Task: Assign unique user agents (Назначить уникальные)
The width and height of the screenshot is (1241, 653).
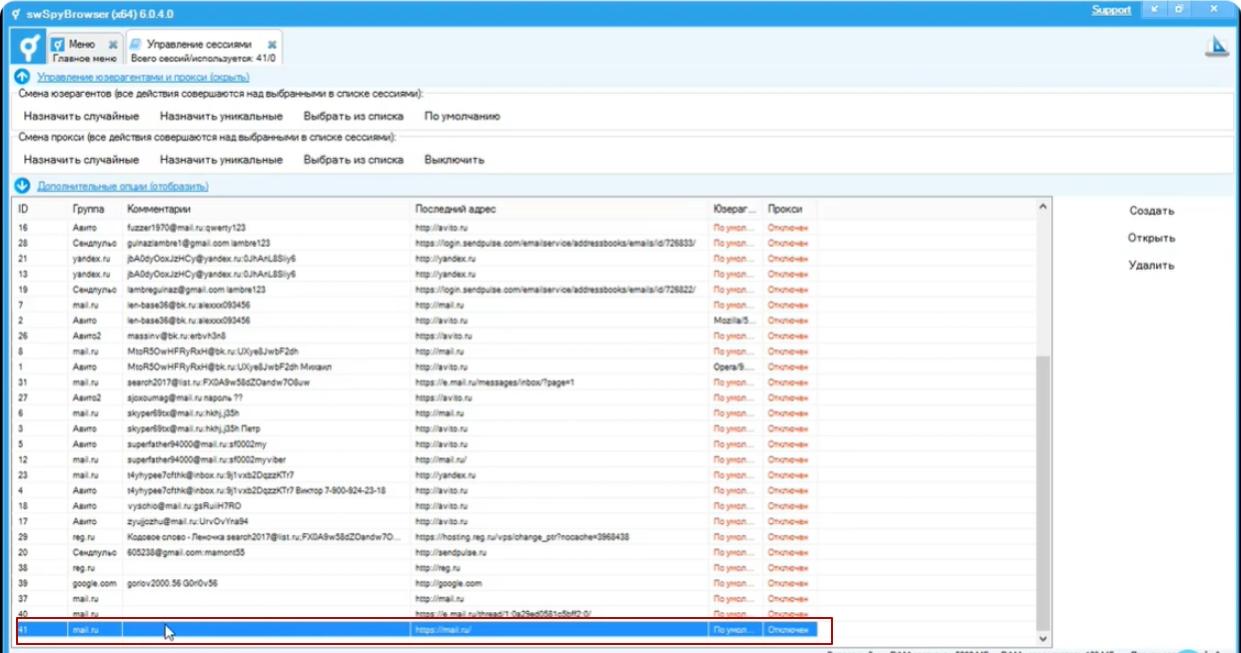Action: (221, 116)
